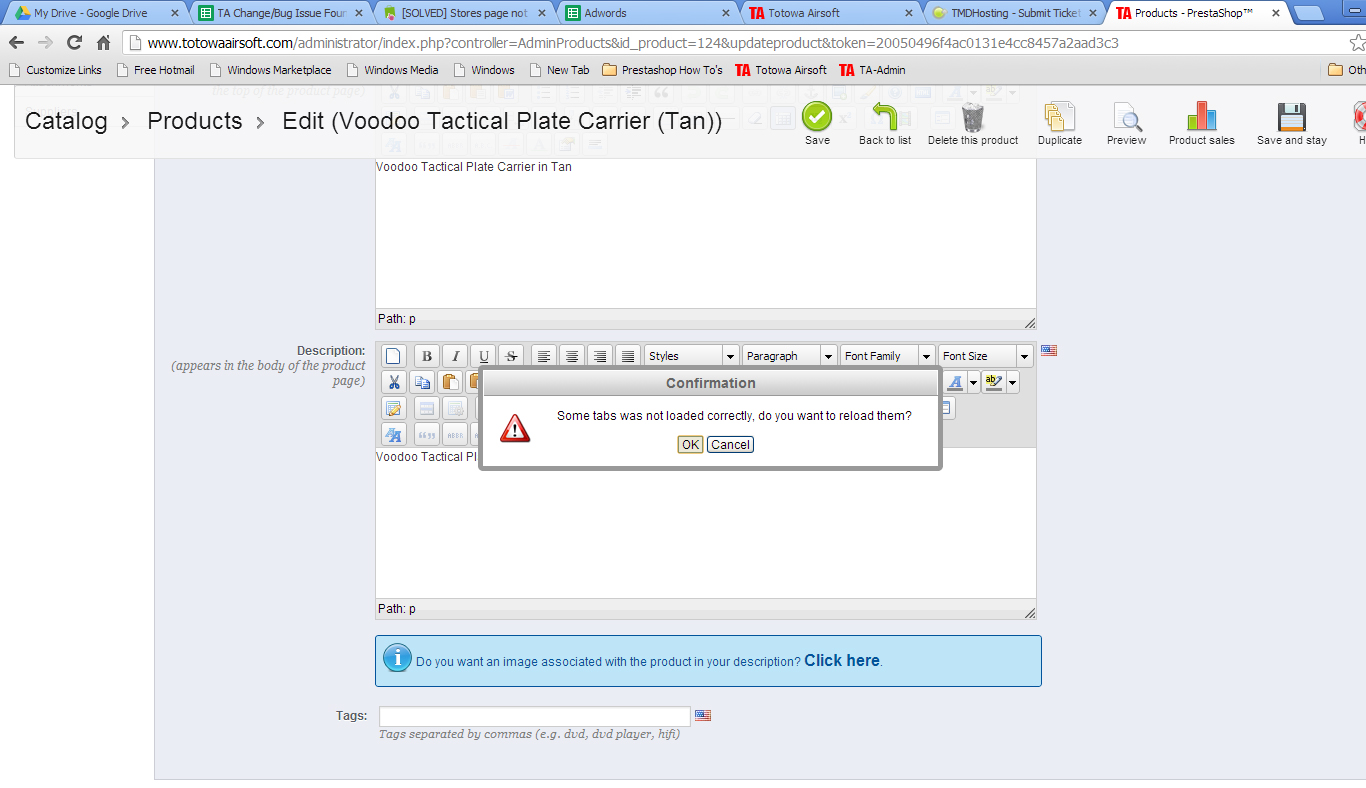Click the US flag beside the Description editor
This screenshot has width=1366, height=788.
click(x=1049, y=351)
